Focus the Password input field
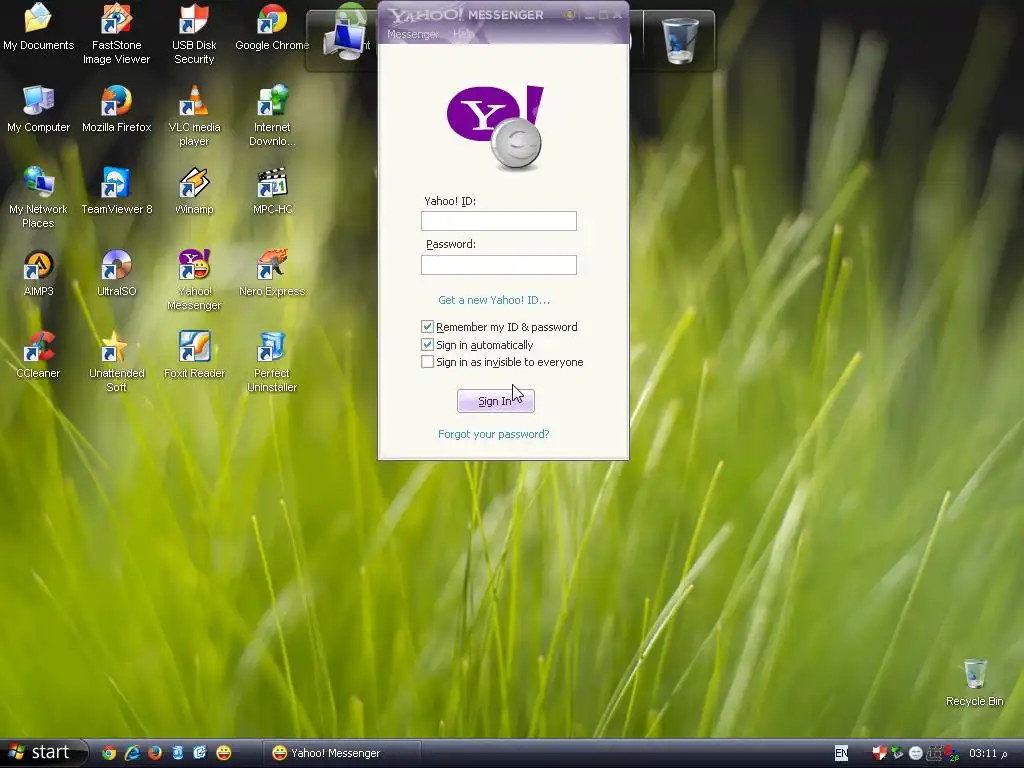The image size is (1024, 768). tap(499, 264)
